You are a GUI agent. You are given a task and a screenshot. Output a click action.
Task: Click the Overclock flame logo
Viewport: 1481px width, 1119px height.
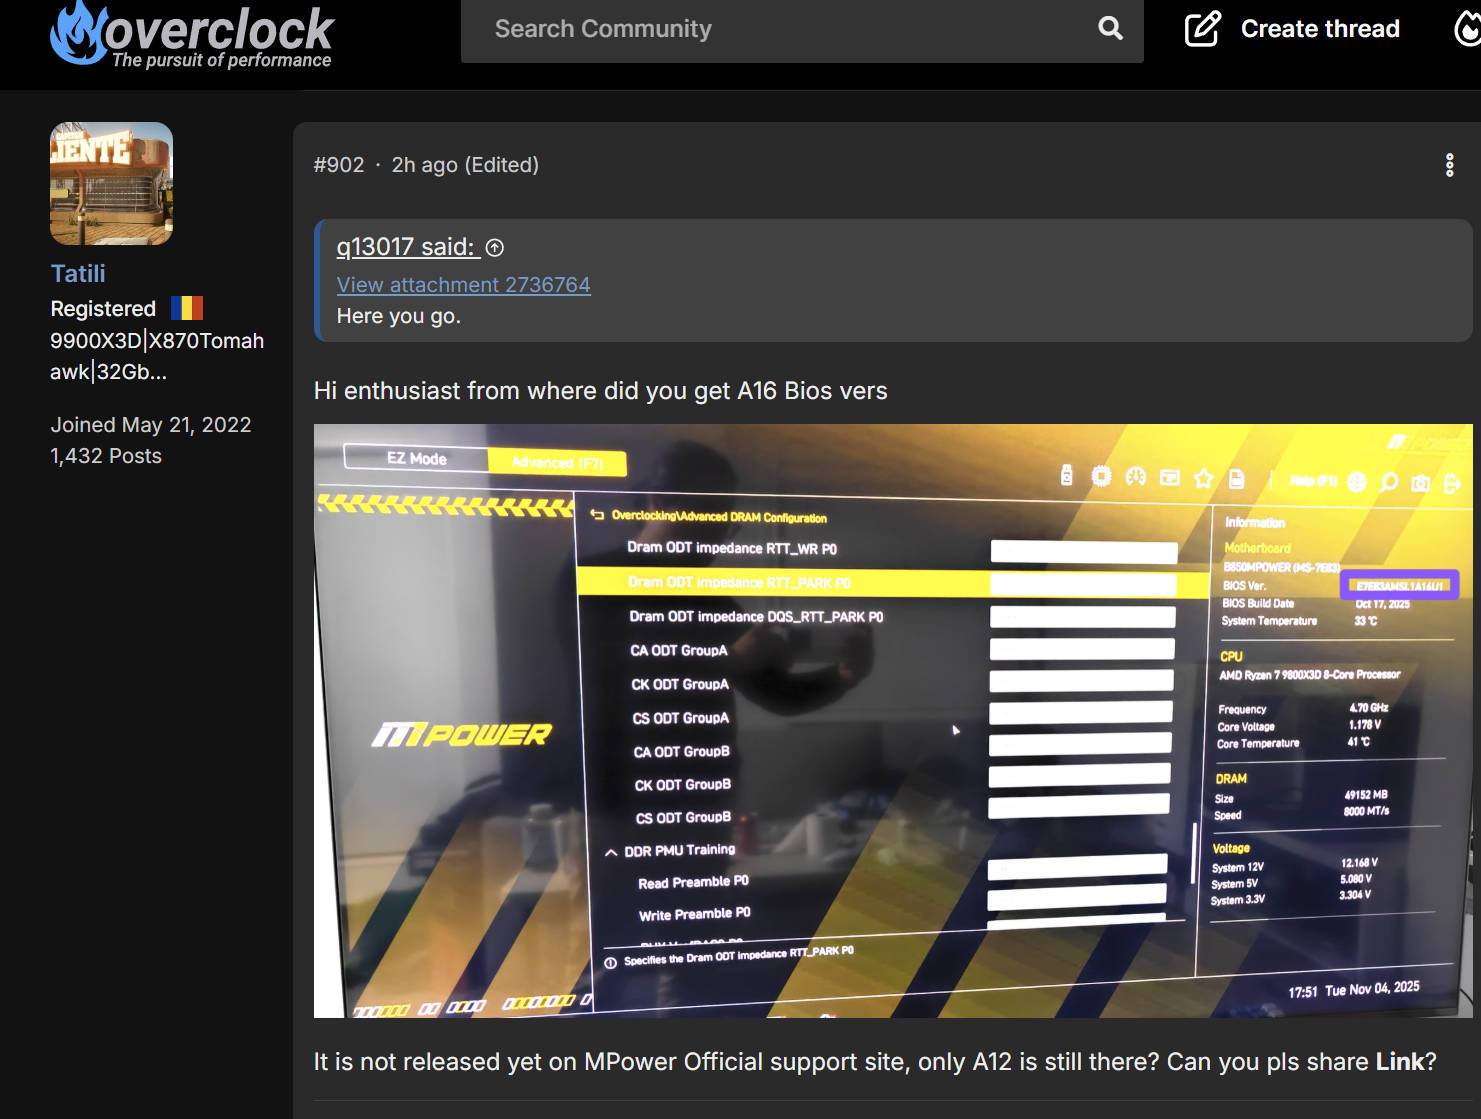[x=78, y=34]
